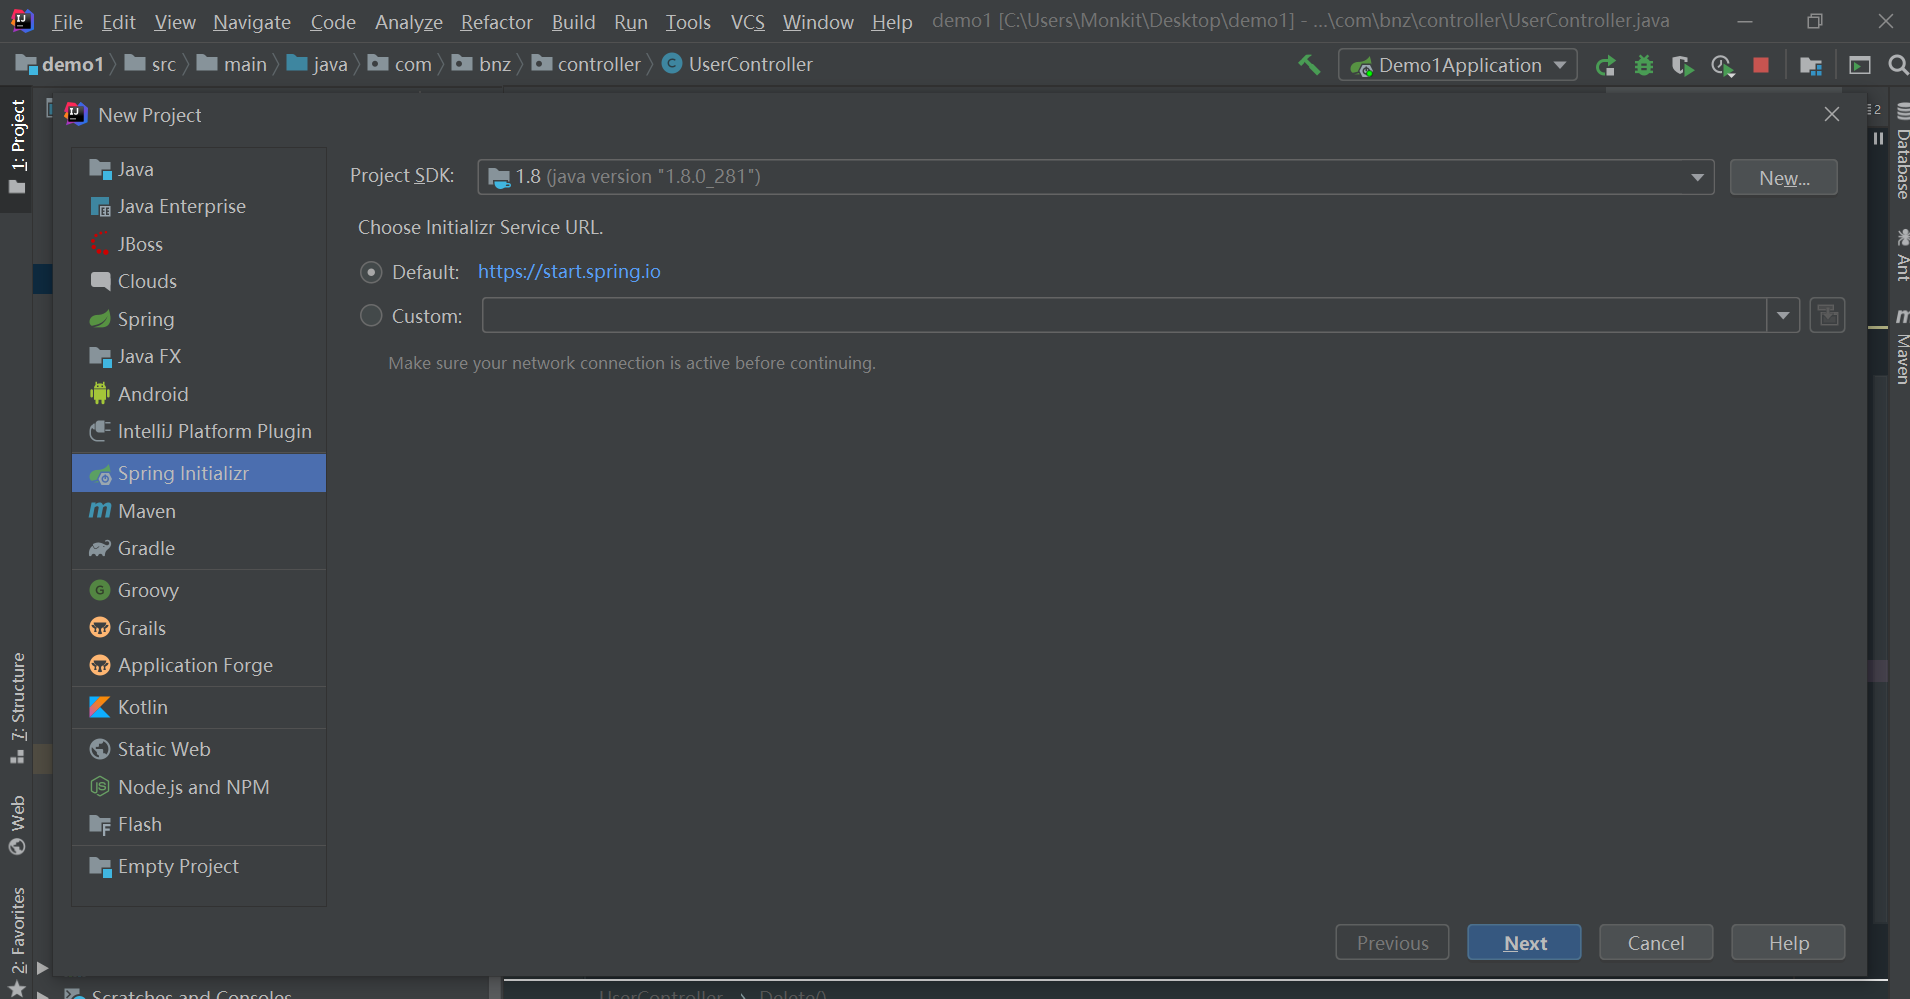Image resolution: width=1910 pixels, height=999 pixels.
Task: Click the src folder in breadcrumb
Action: 150,65
